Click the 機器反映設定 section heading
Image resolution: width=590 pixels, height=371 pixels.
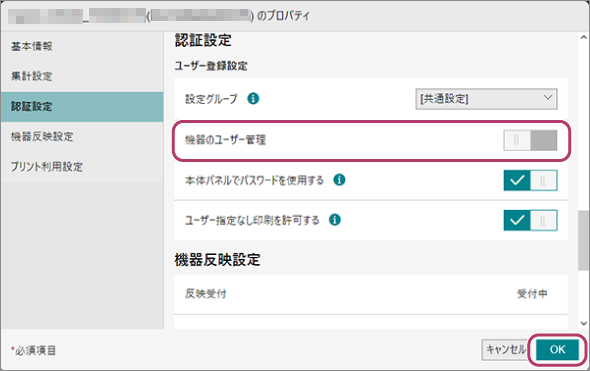coord(217,260)
